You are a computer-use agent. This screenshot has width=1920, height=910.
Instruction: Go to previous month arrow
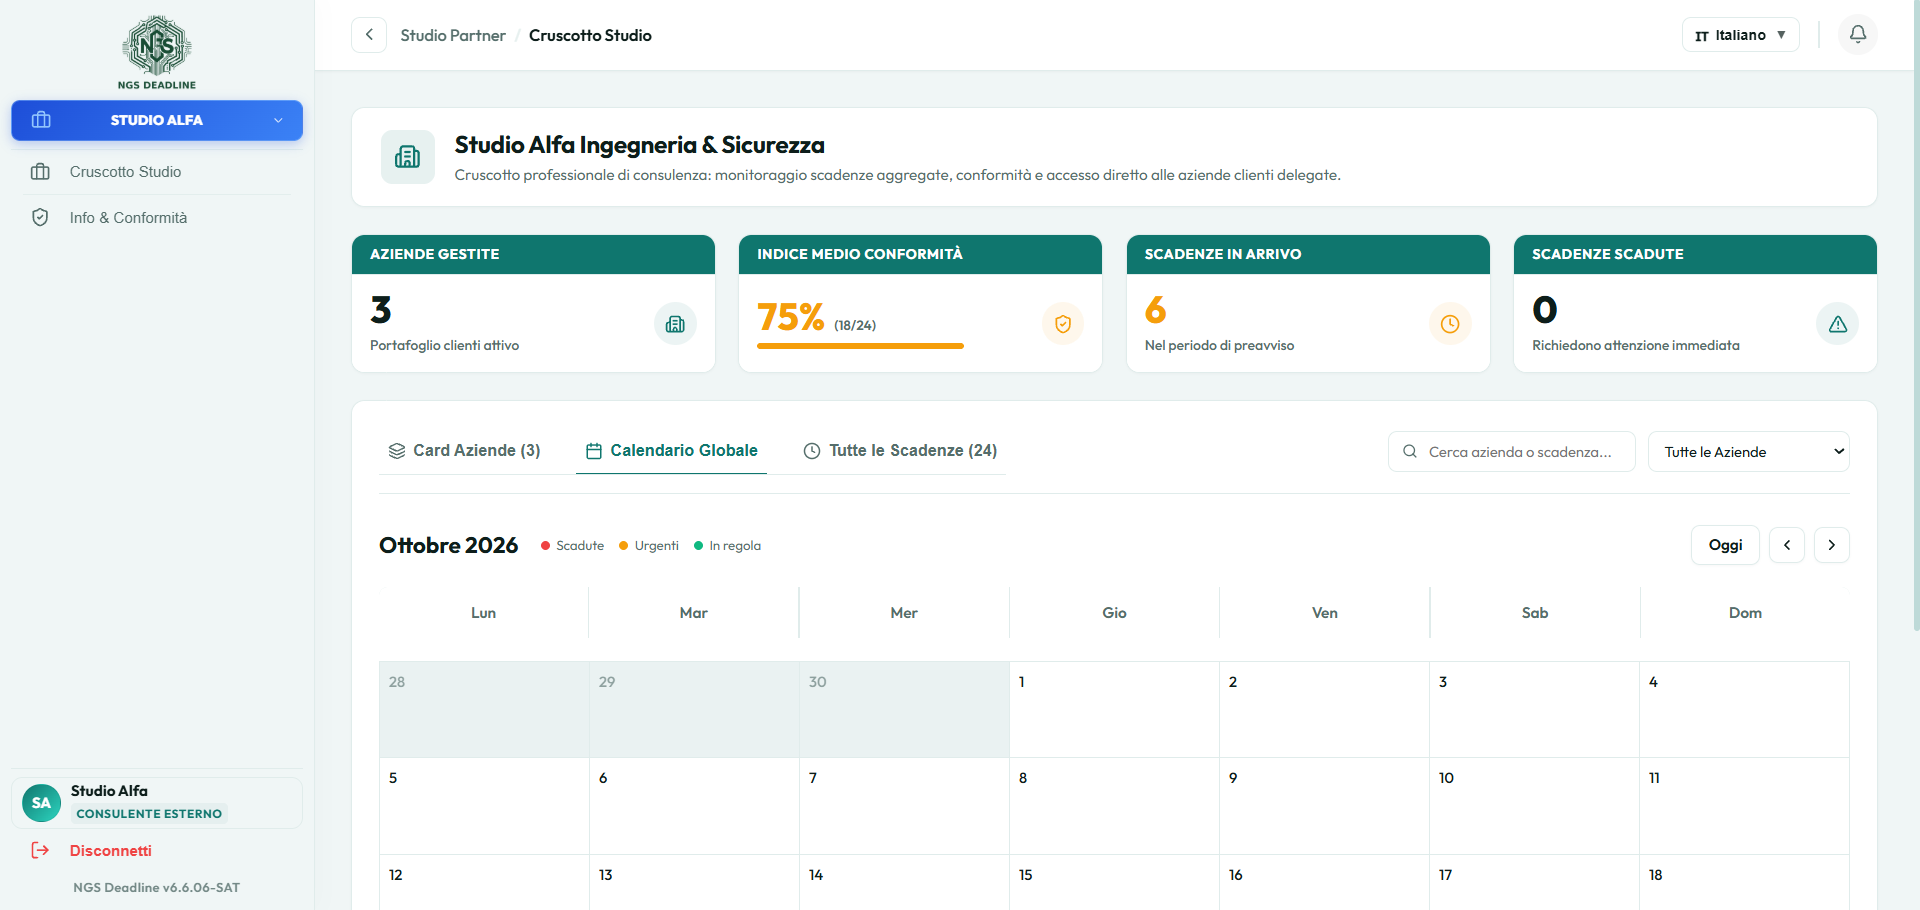pos(1787,545)
